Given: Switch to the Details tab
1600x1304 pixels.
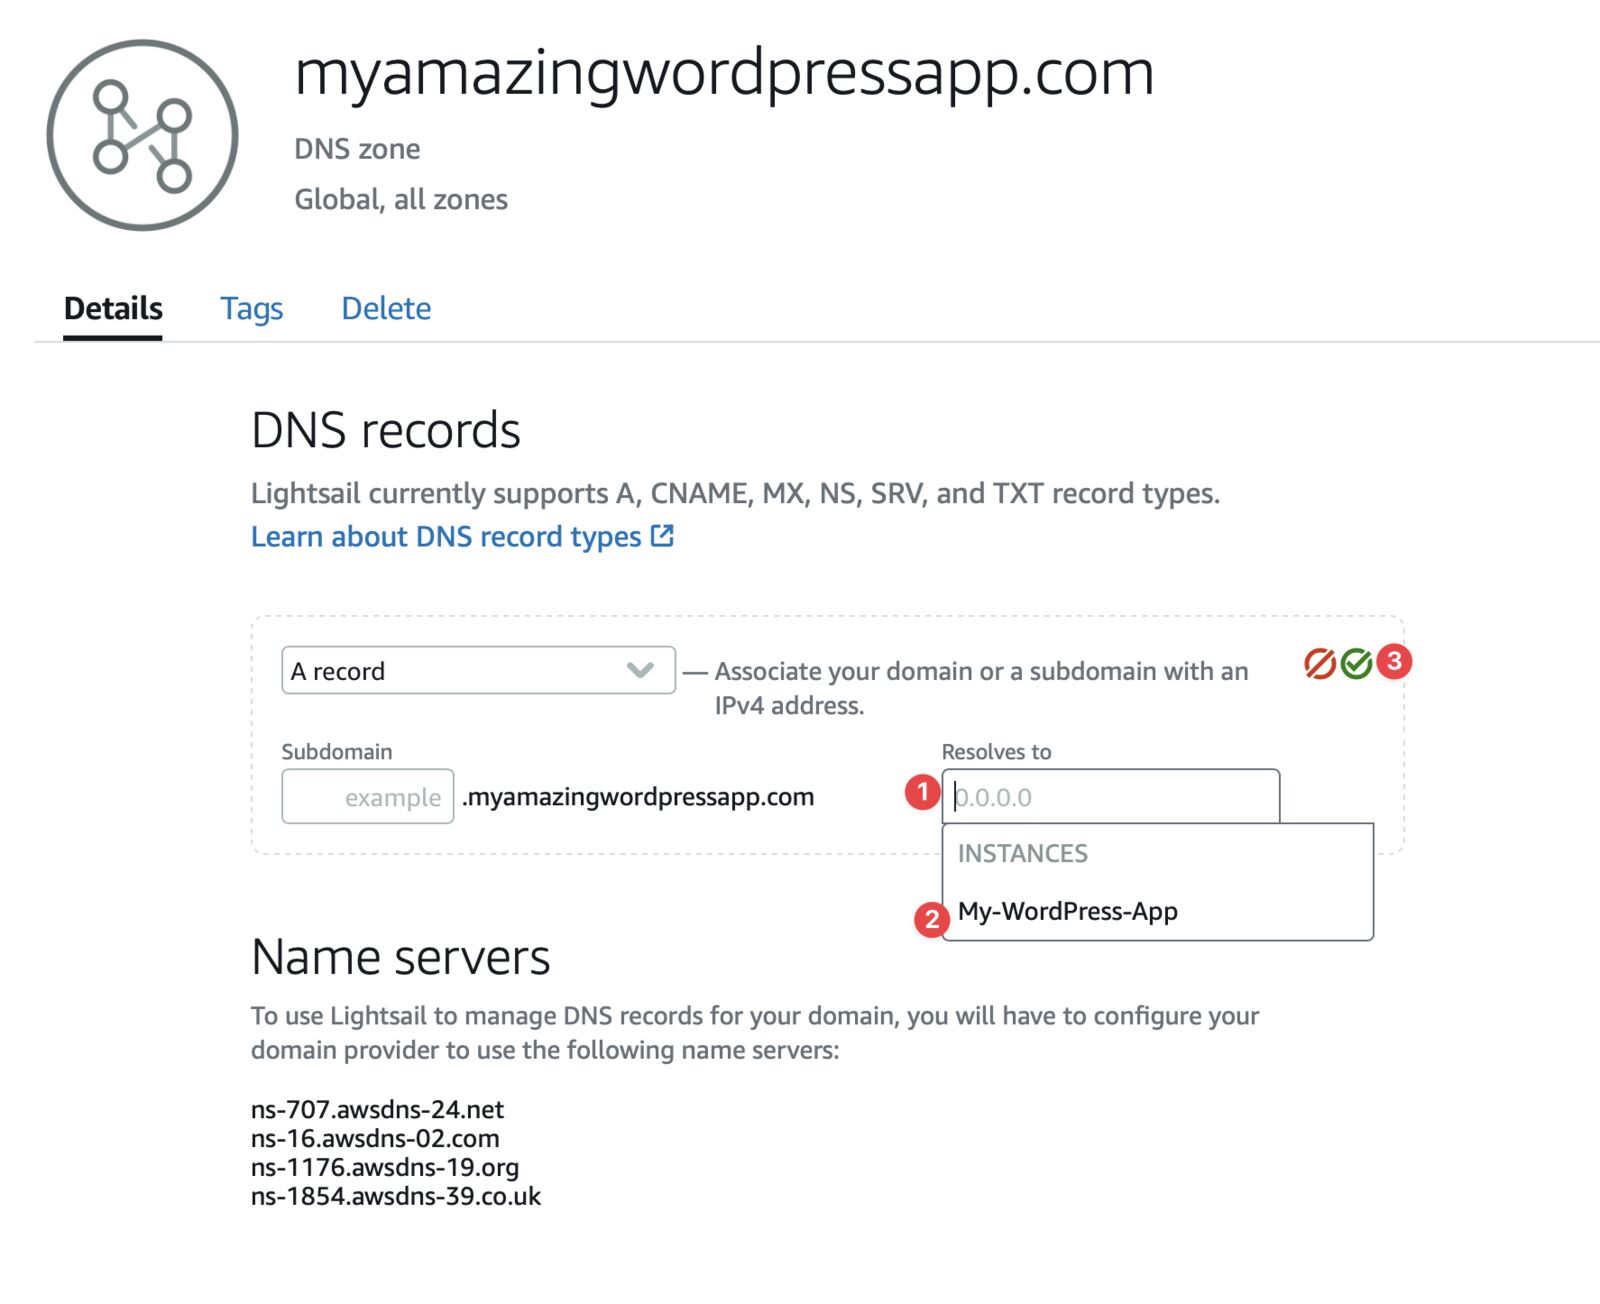Looking at the screenshot, I should point(113,308).
